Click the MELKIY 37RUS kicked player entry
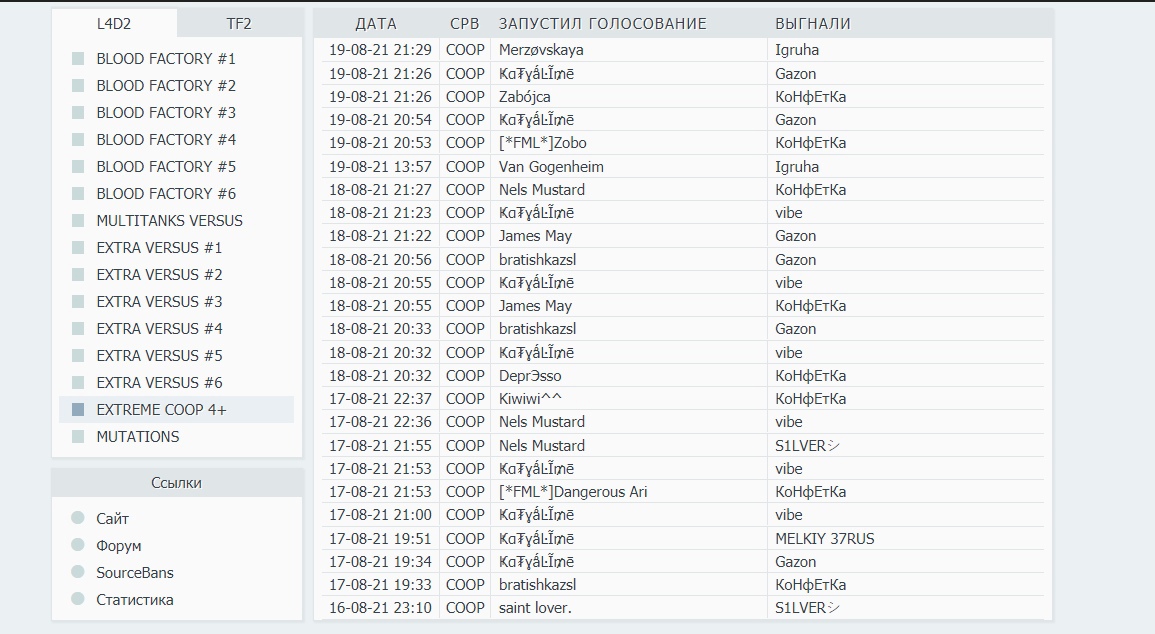 [824, 539]
